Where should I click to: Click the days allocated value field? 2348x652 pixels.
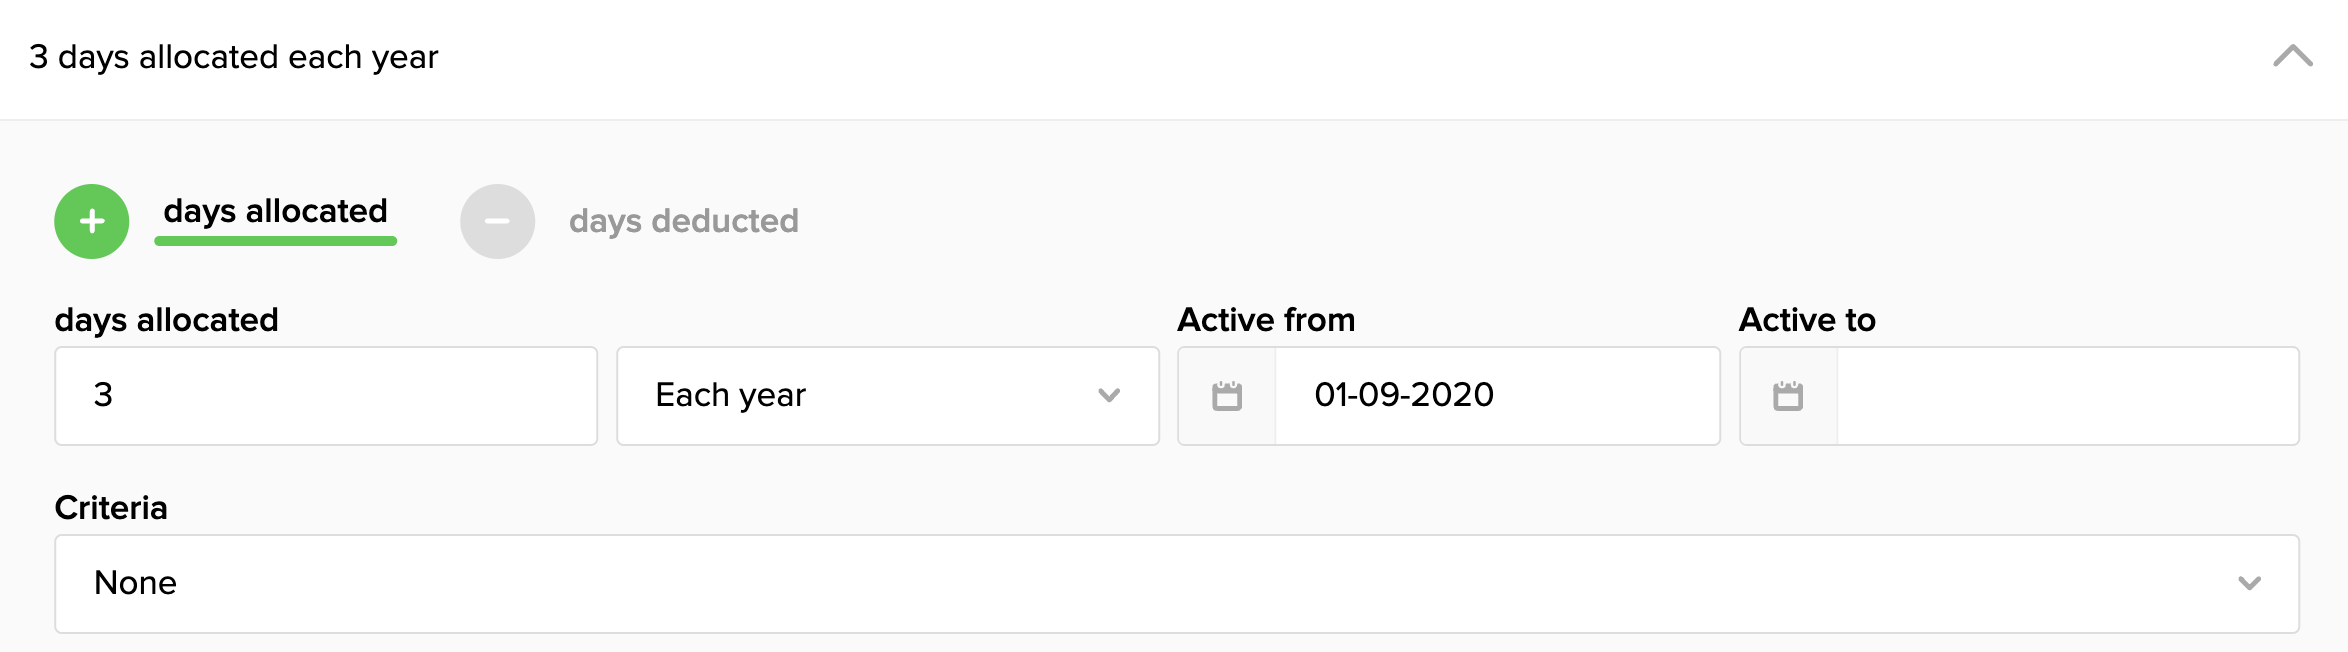click(x=325, y=396)
